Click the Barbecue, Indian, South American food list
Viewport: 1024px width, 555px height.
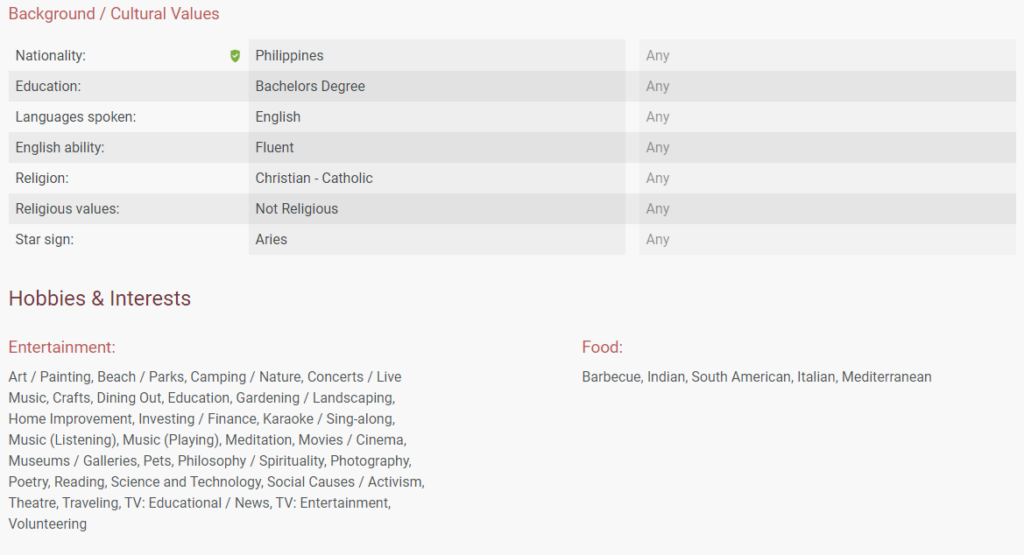[x=756, y=377]
